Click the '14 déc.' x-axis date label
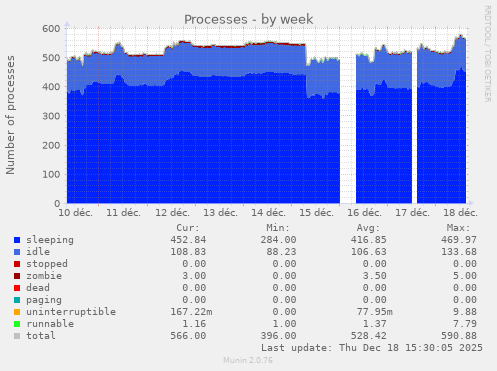This screenshot has width=497, height=371. (268, 213)
